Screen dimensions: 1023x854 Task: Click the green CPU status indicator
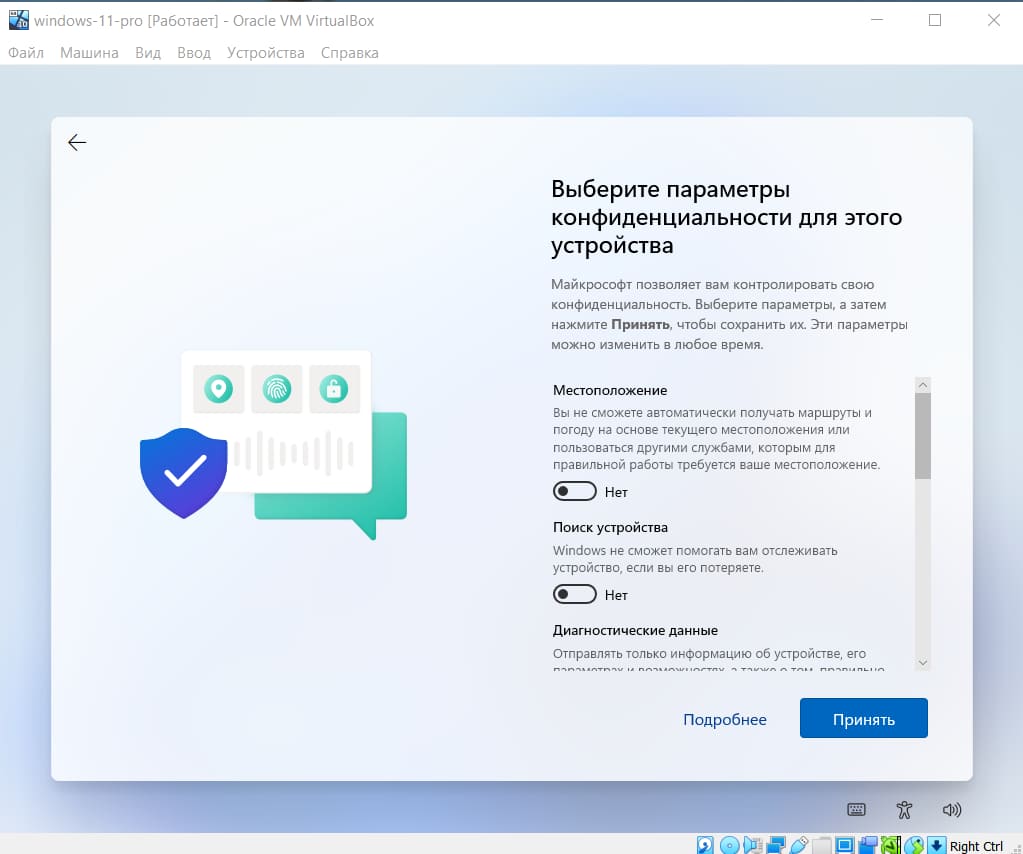[x=891, y=846]
